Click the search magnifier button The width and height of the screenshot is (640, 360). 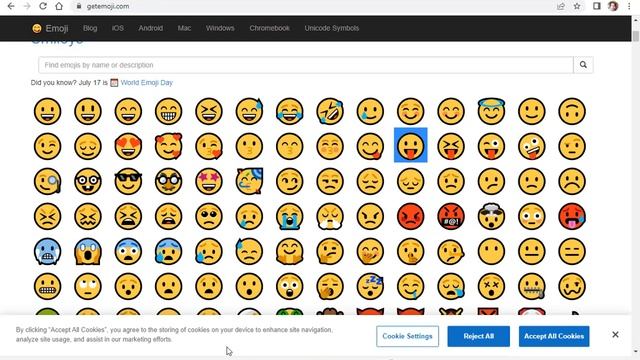583,65
